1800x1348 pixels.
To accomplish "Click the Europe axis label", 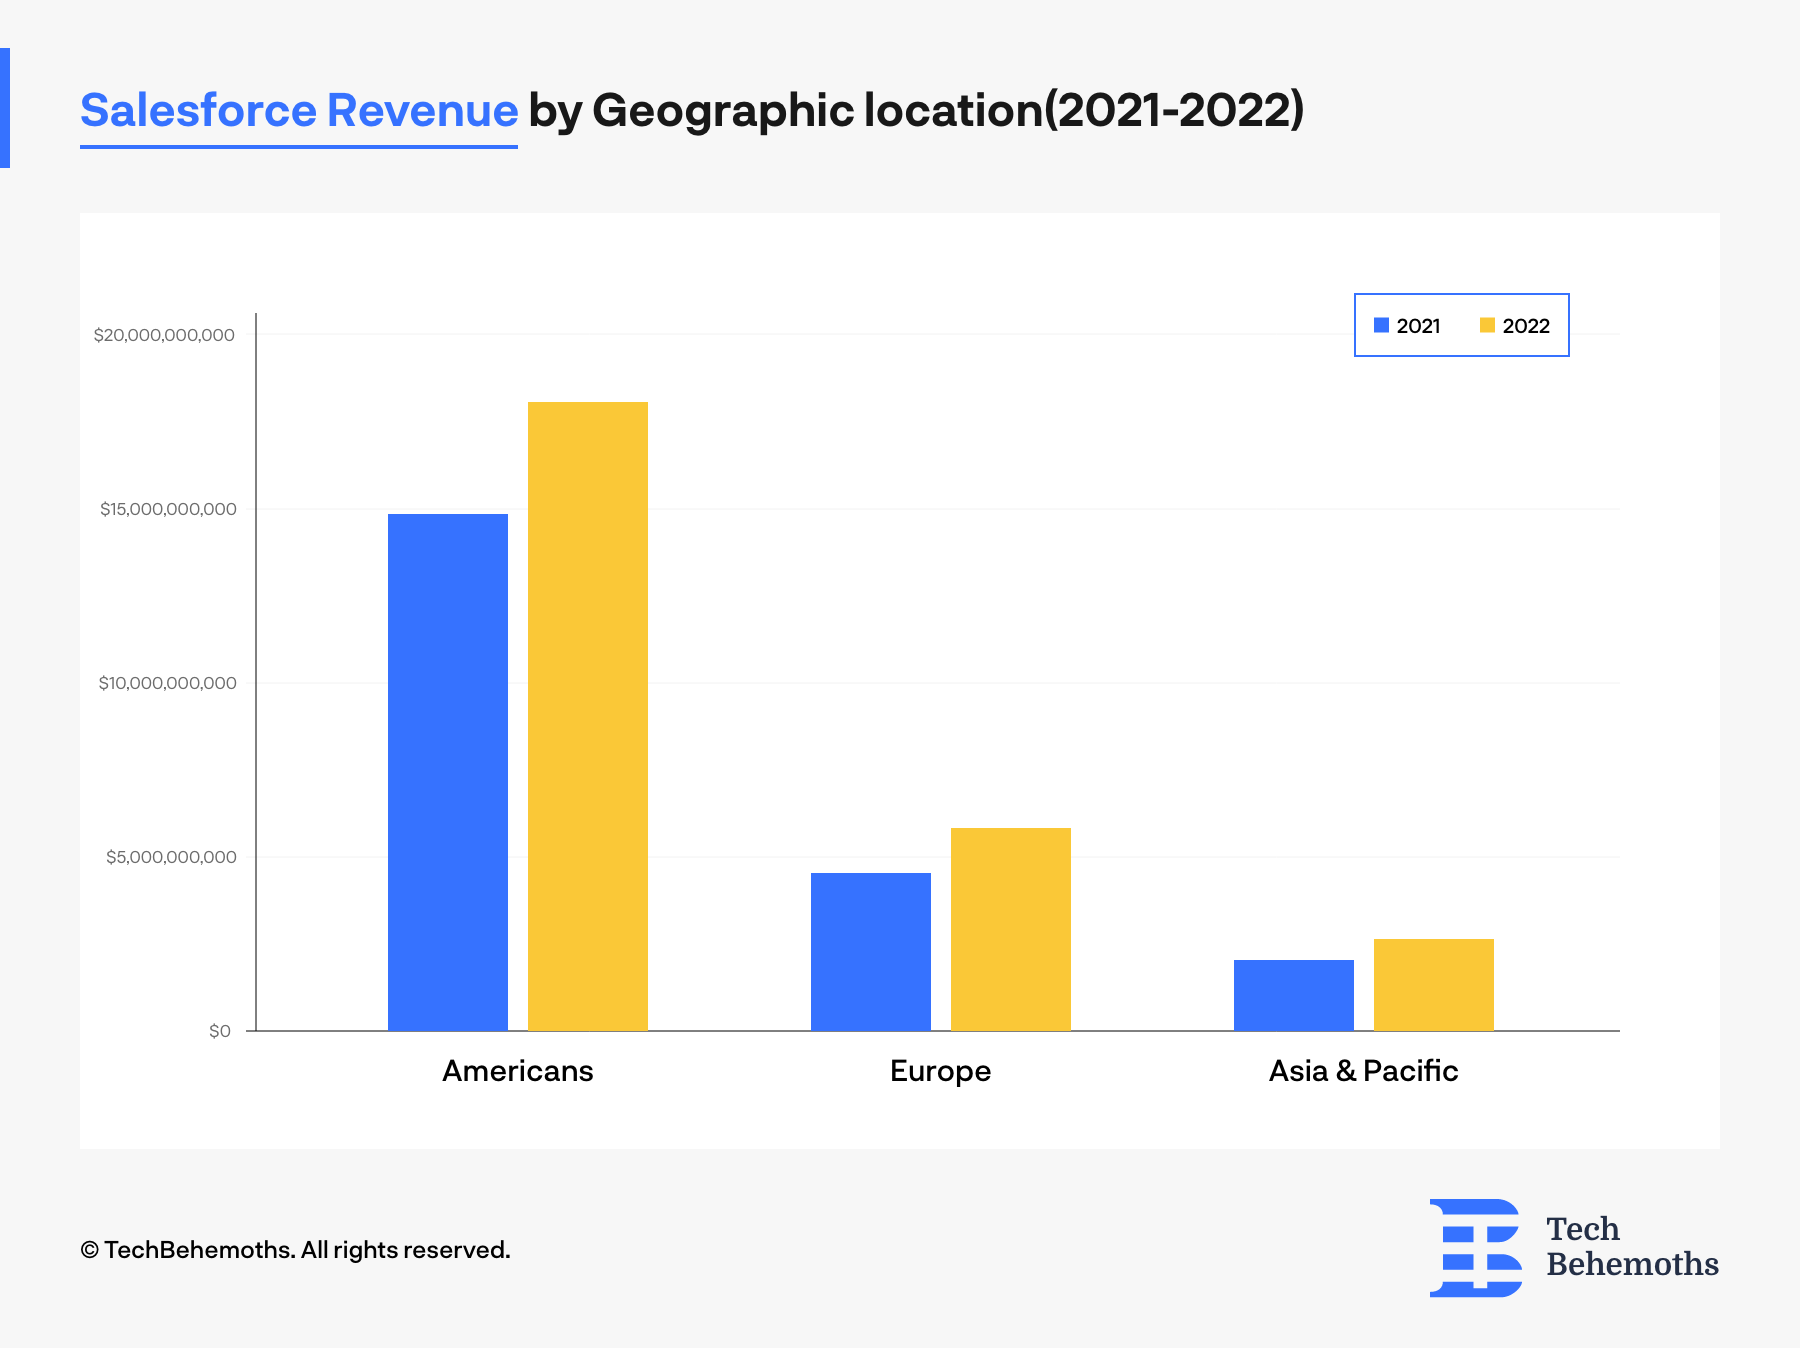I will (941, 1072).
